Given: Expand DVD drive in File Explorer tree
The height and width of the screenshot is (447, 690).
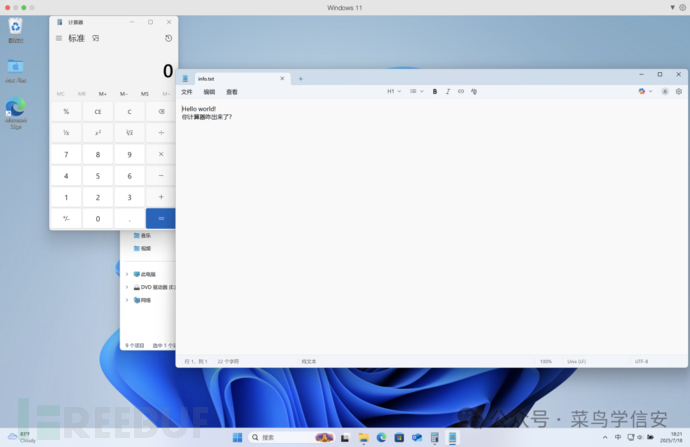Looking at the screenshot, I should (127, 287).
